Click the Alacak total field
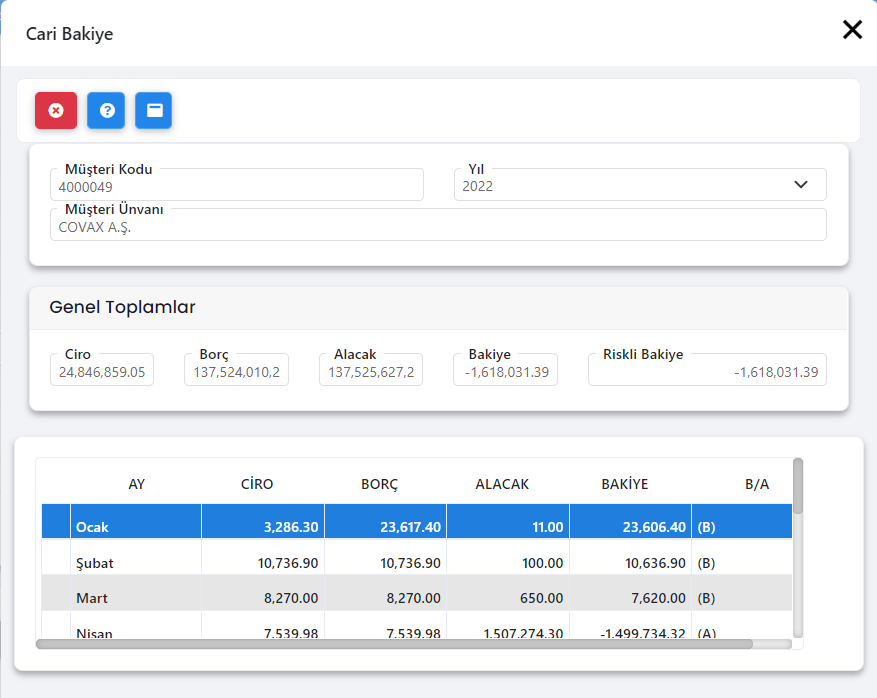 371,372
